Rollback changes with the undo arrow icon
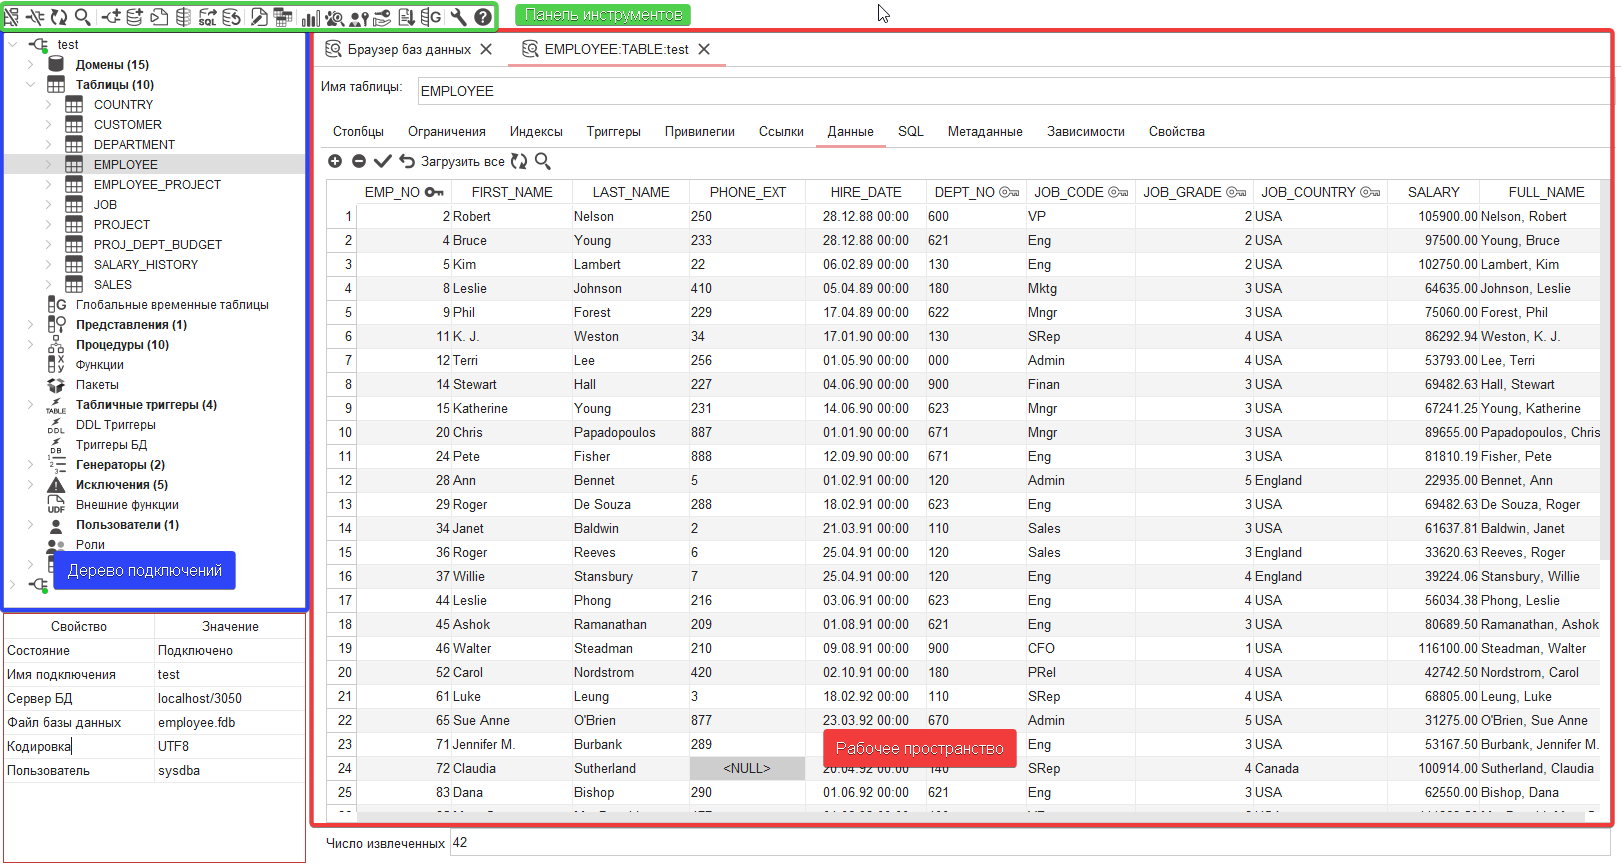This screenshot has width=1623, height=864. click(407, 161)
